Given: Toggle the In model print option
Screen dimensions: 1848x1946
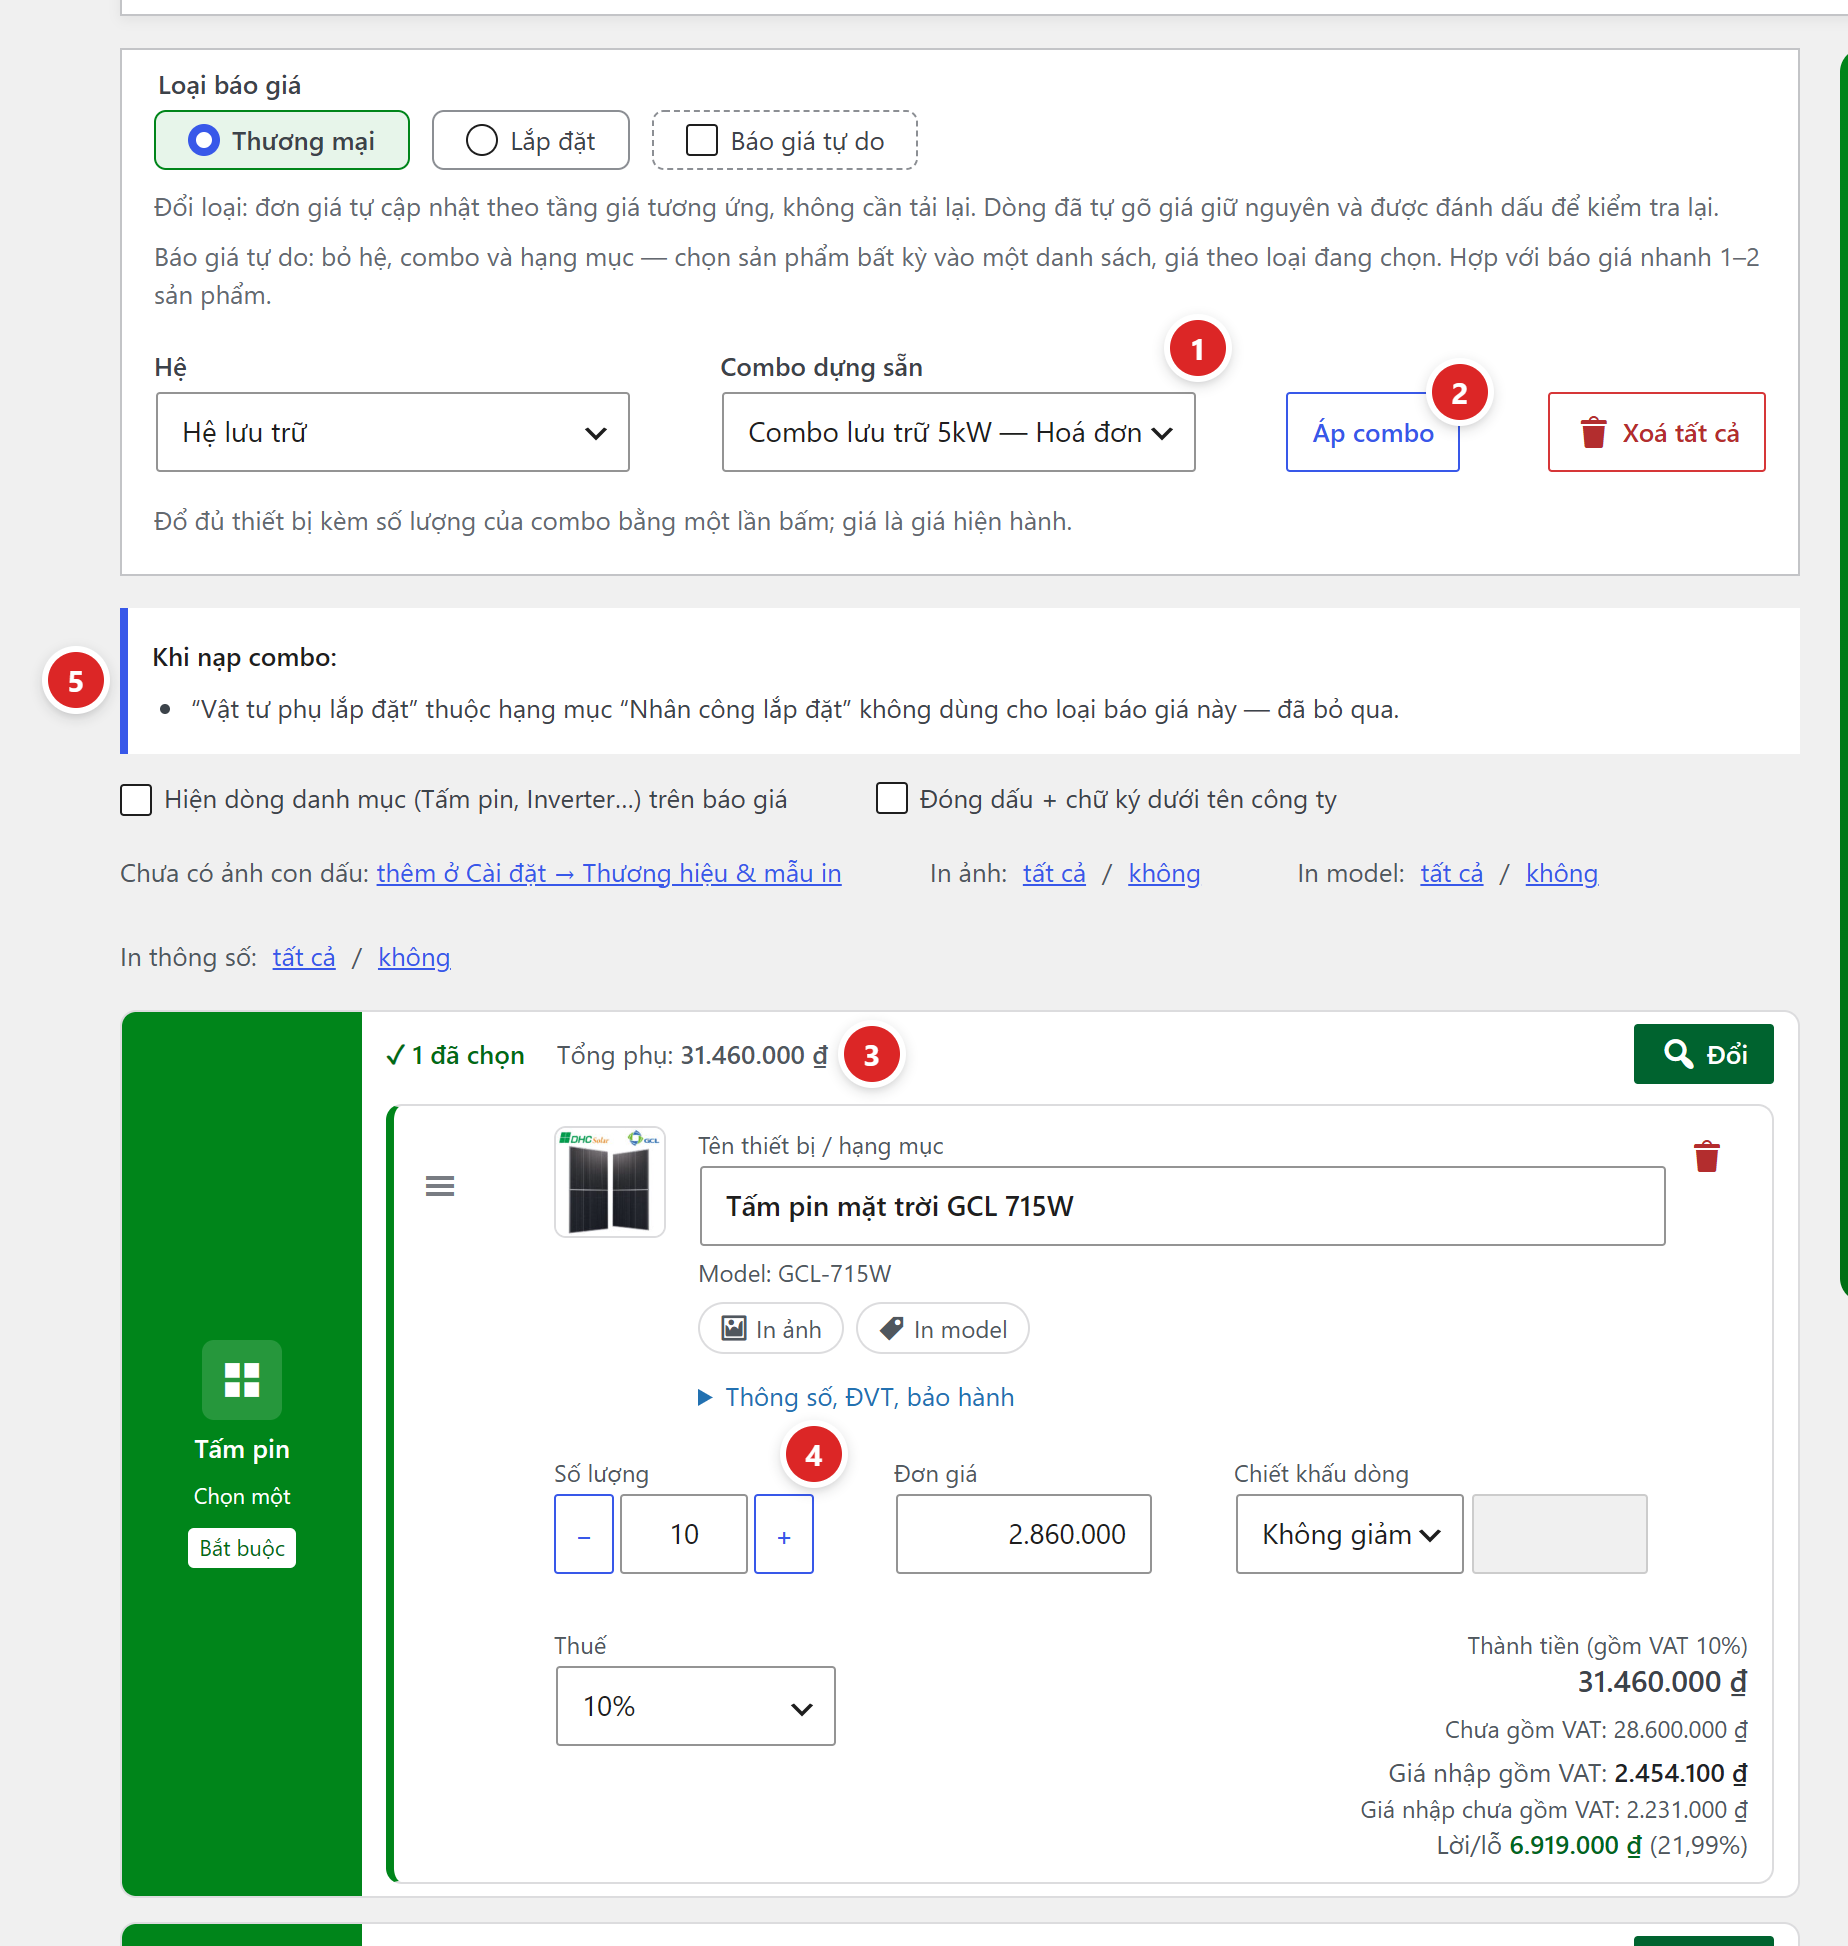Looking at the screenshot, I should (943, 1329).
